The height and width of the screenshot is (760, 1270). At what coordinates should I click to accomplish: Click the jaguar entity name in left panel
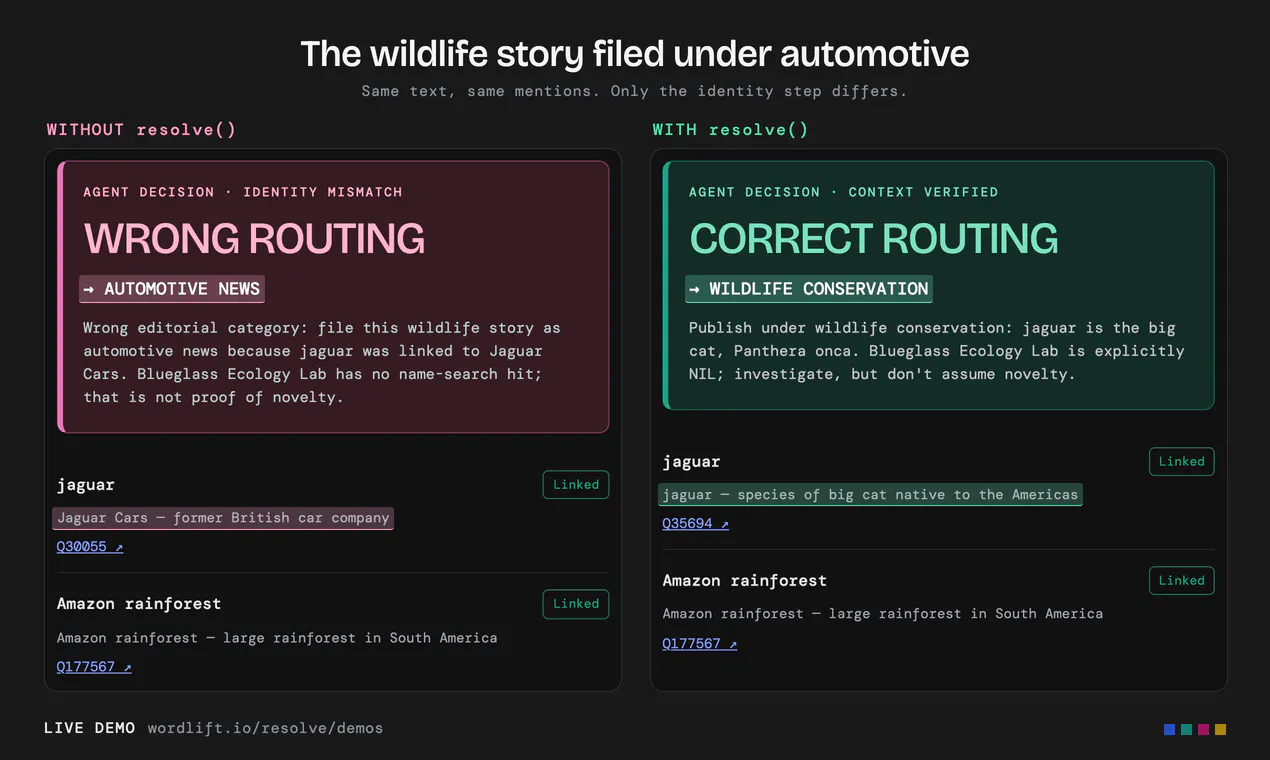click(x=86, y=485)
